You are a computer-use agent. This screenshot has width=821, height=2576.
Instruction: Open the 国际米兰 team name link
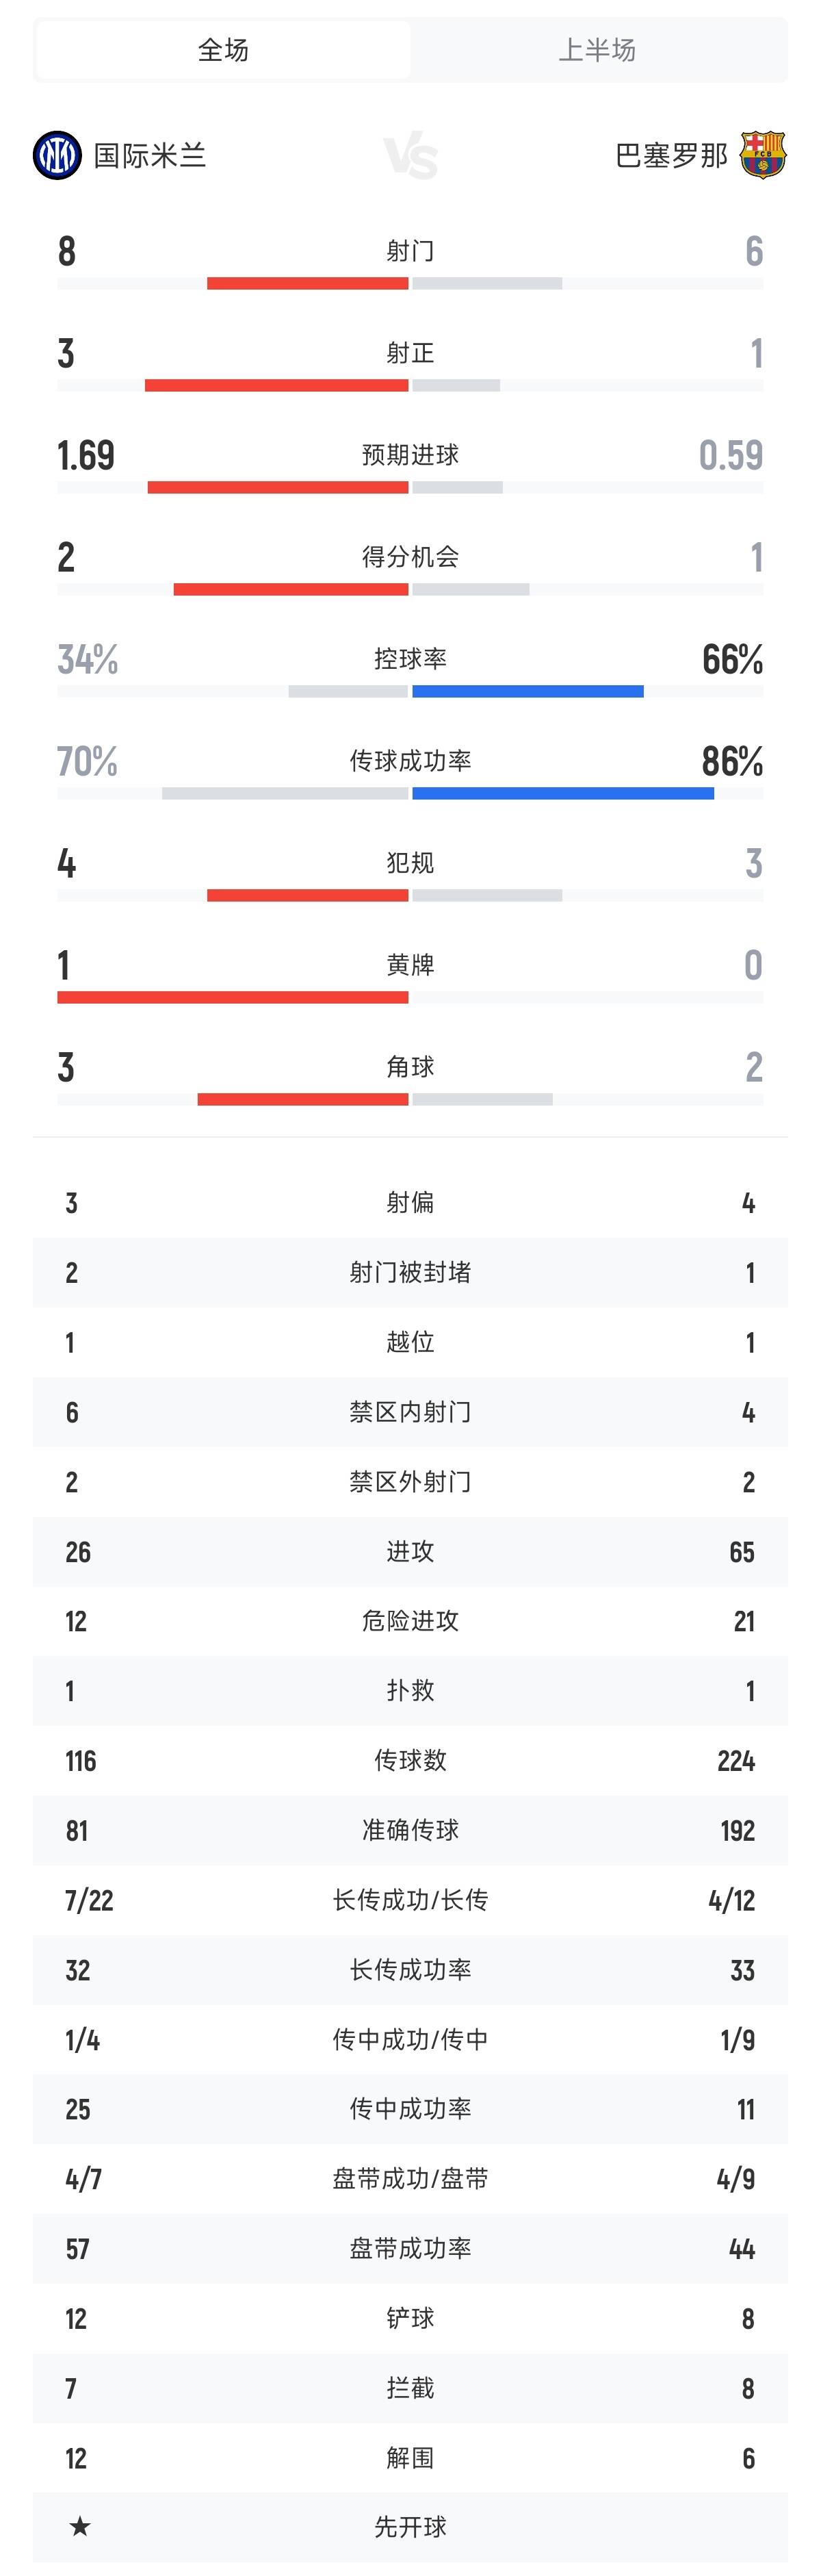(150, 156)
